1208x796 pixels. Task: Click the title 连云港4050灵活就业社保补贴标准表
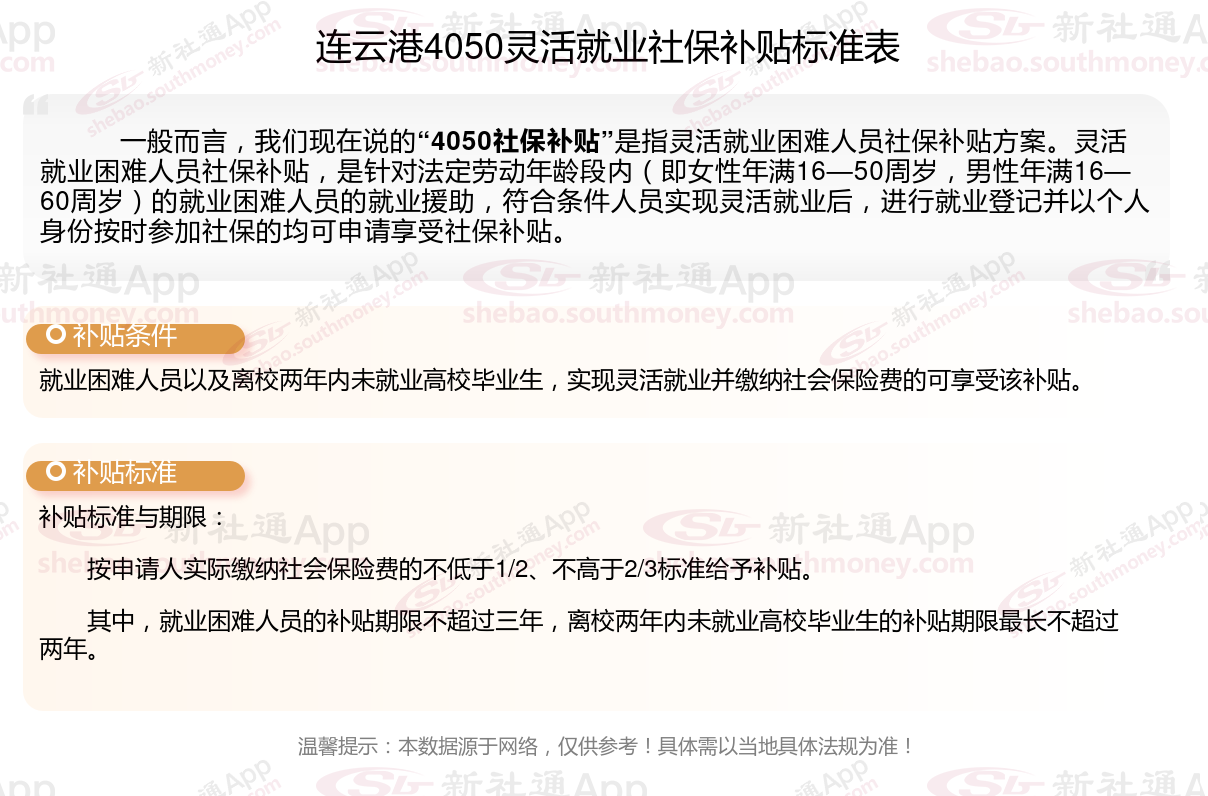[608, 48]
